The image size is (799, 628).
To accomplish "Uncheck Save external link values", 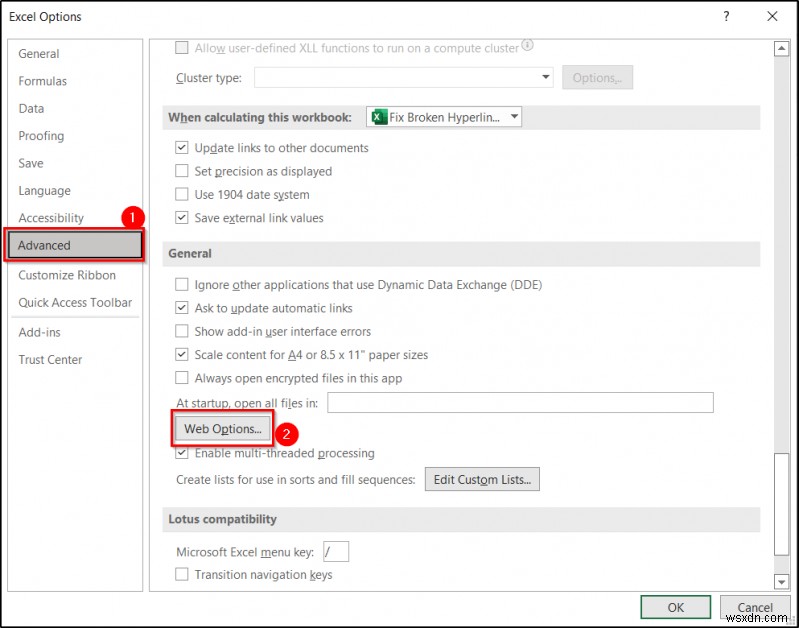I will pos(181,218).
